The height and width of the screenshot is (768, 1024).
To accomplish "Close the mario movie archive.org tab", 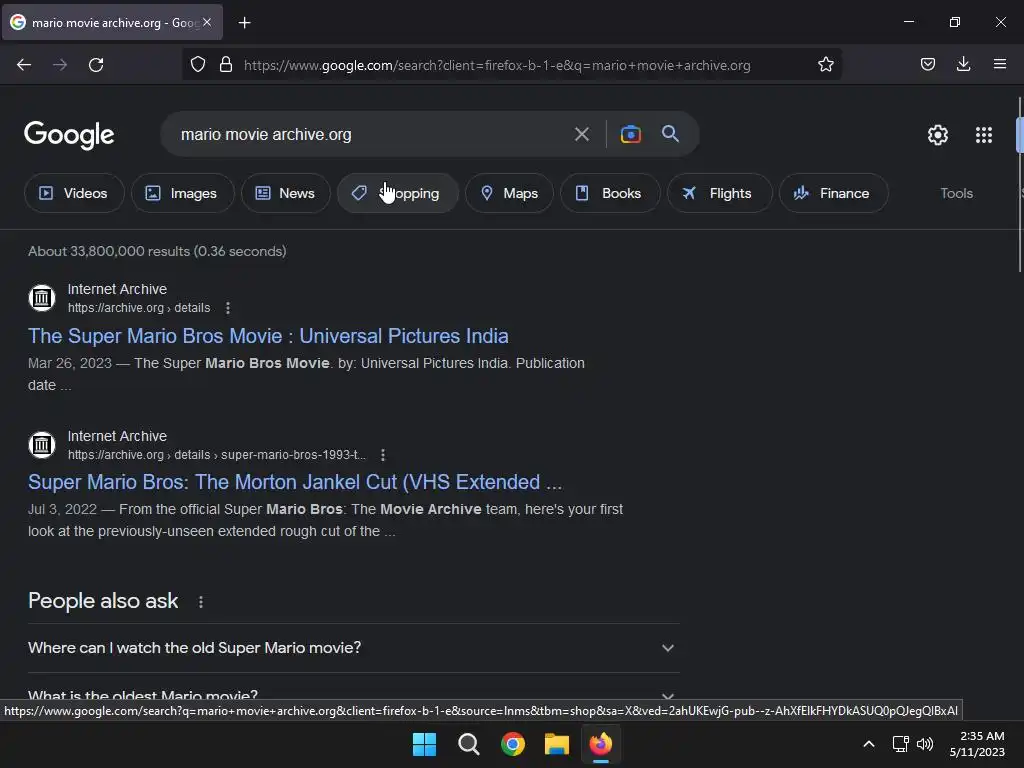I will click(x=207, y=22).
